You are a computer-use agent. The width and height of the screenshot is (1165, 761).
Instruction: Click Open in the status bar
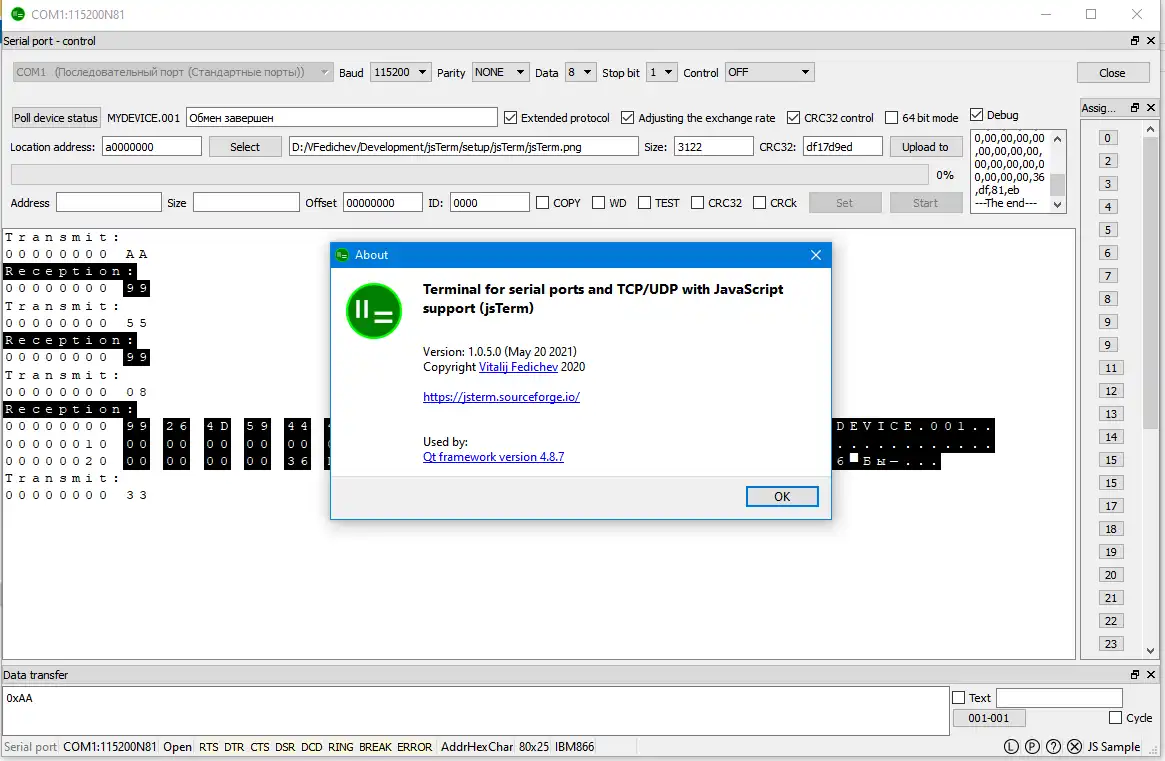177,747
